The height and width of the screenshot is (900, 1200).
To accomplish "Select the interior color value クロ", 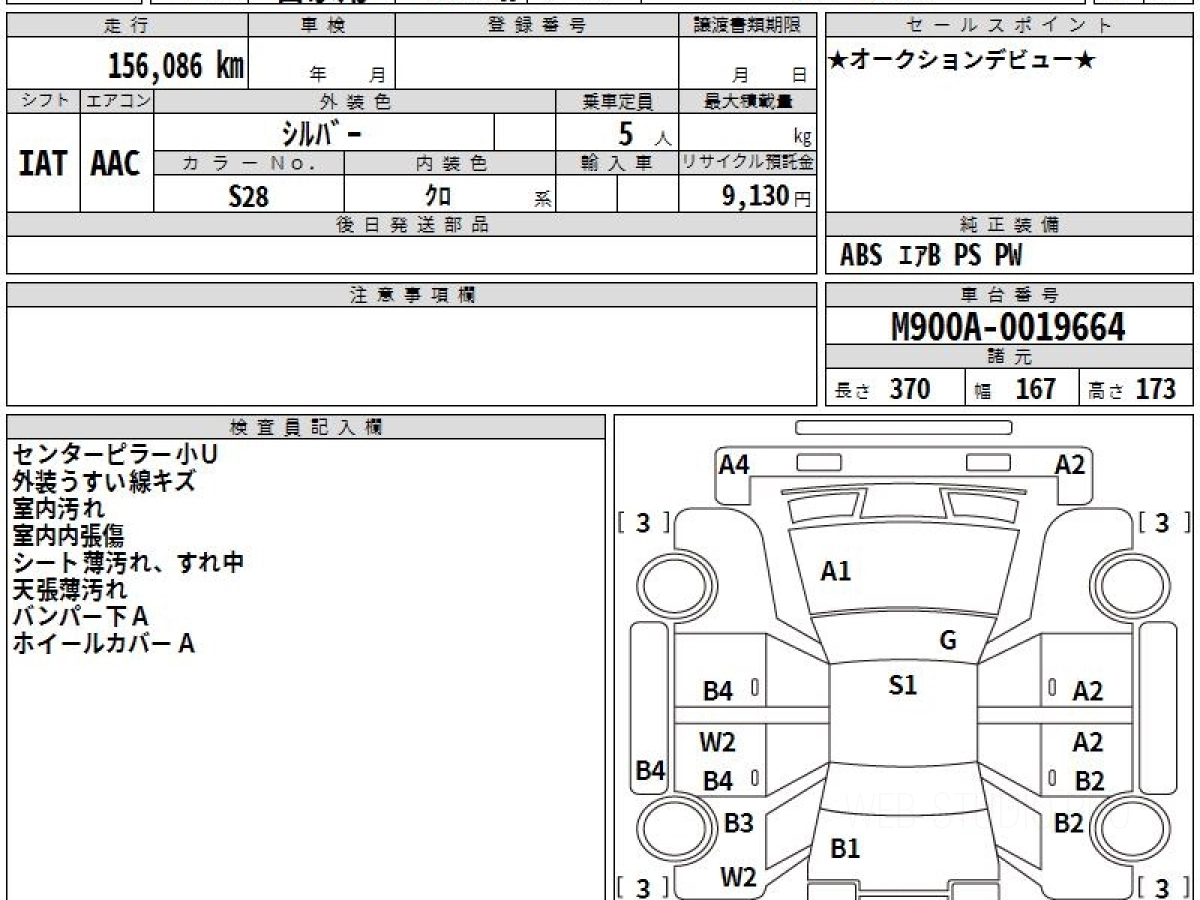I will click(x=439, y=196).
